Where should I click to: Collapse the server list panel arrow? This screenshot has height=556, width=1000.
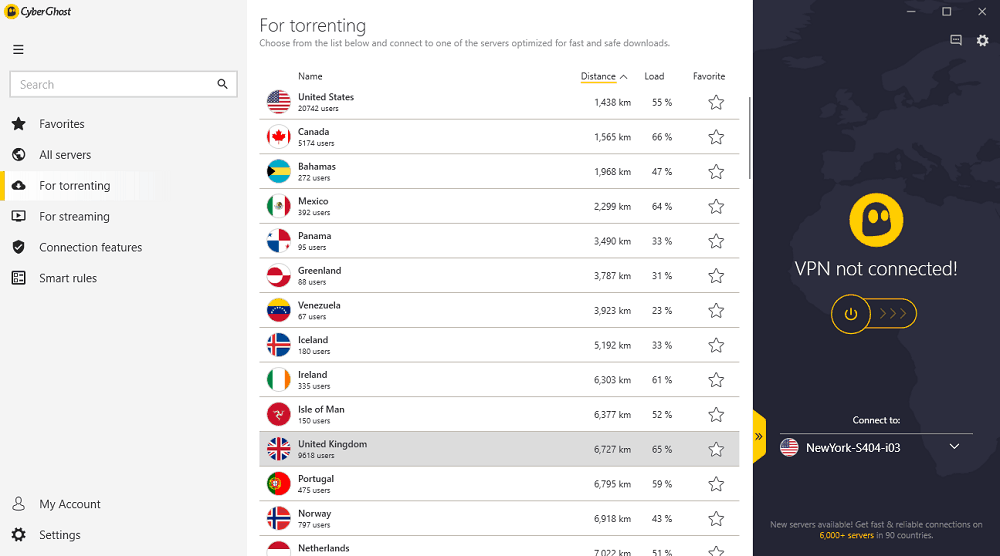(x=758, y=437)
